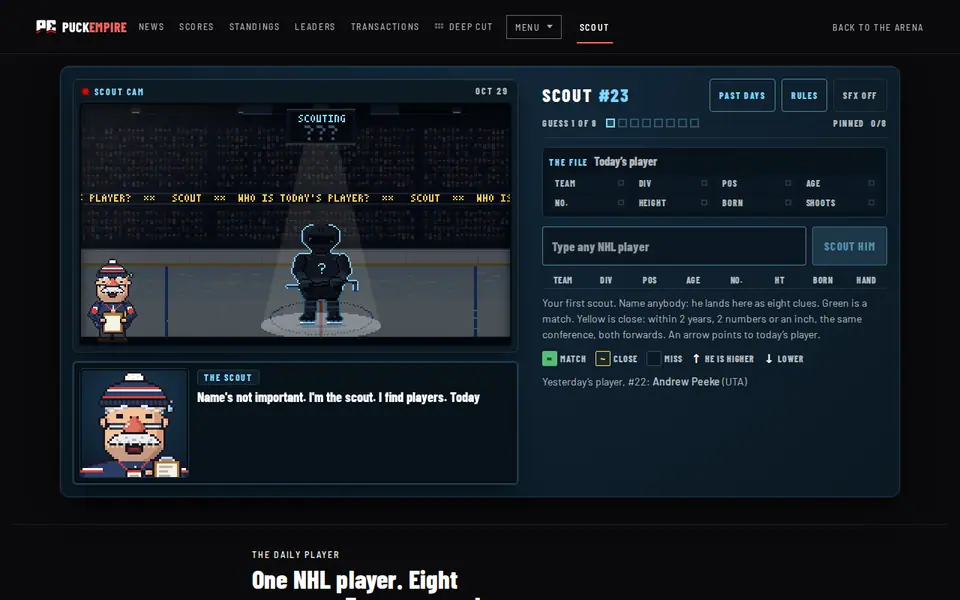Click the red Scout Cam recording dot
This screenshot has height=600, width=960.
point(85,92)
